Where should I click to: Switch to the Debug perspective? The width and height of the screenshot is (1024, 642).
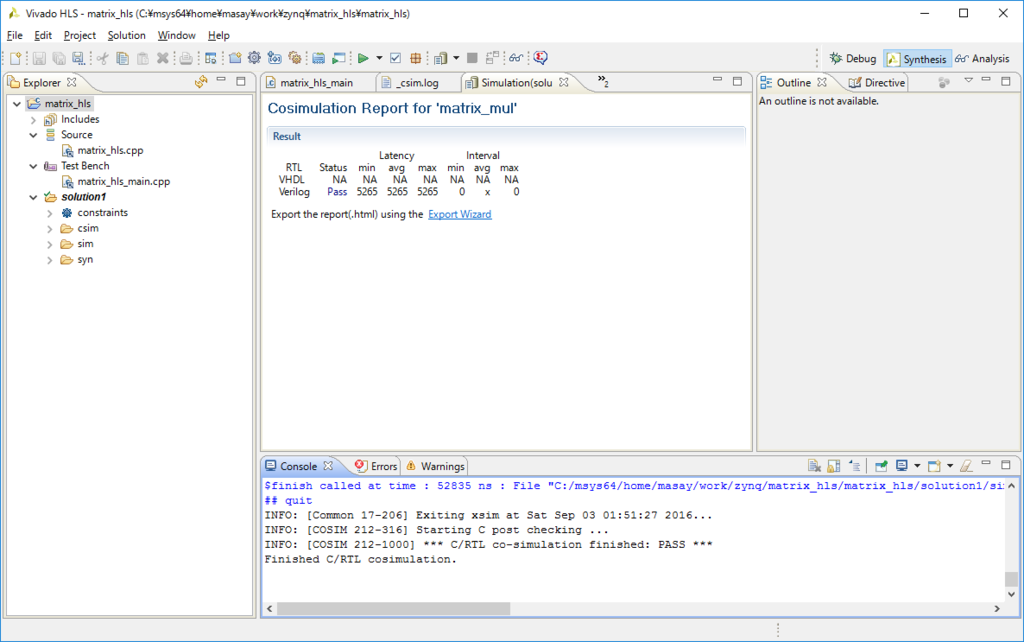tap(852, 59)
